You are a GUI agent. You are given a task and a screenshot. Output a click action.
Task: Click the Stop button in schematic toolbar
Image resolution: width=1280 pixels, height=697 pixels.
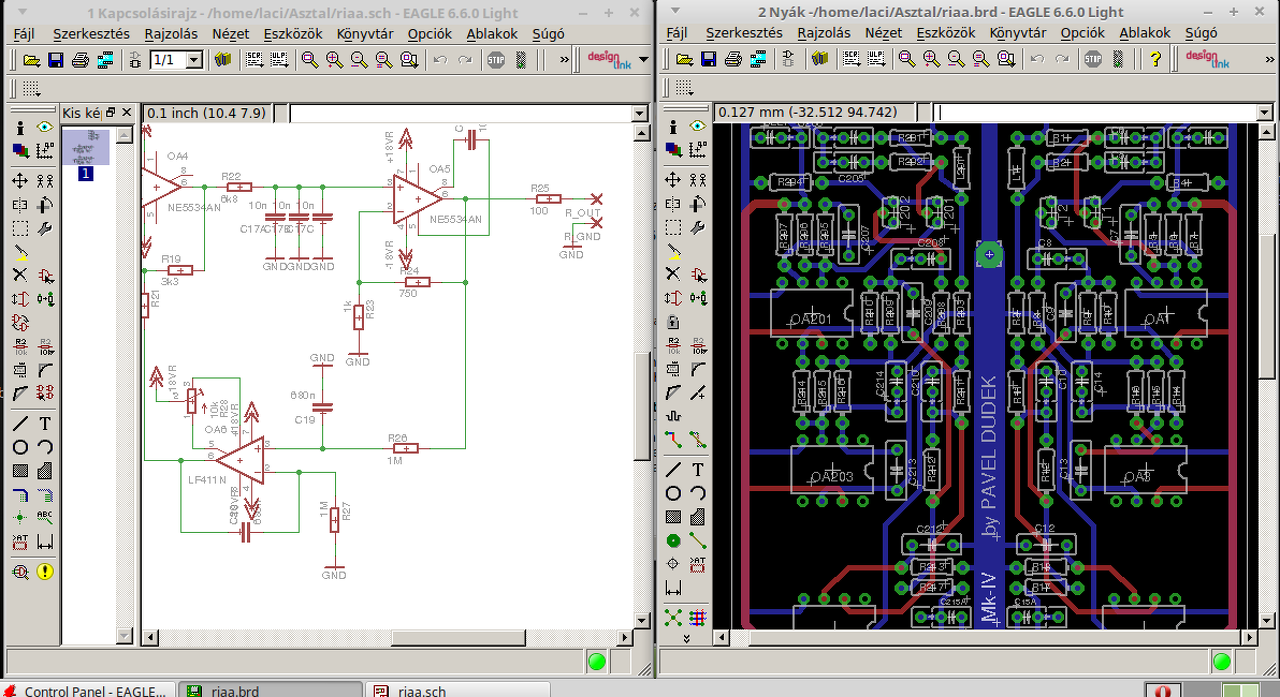[x=496, y=60]
